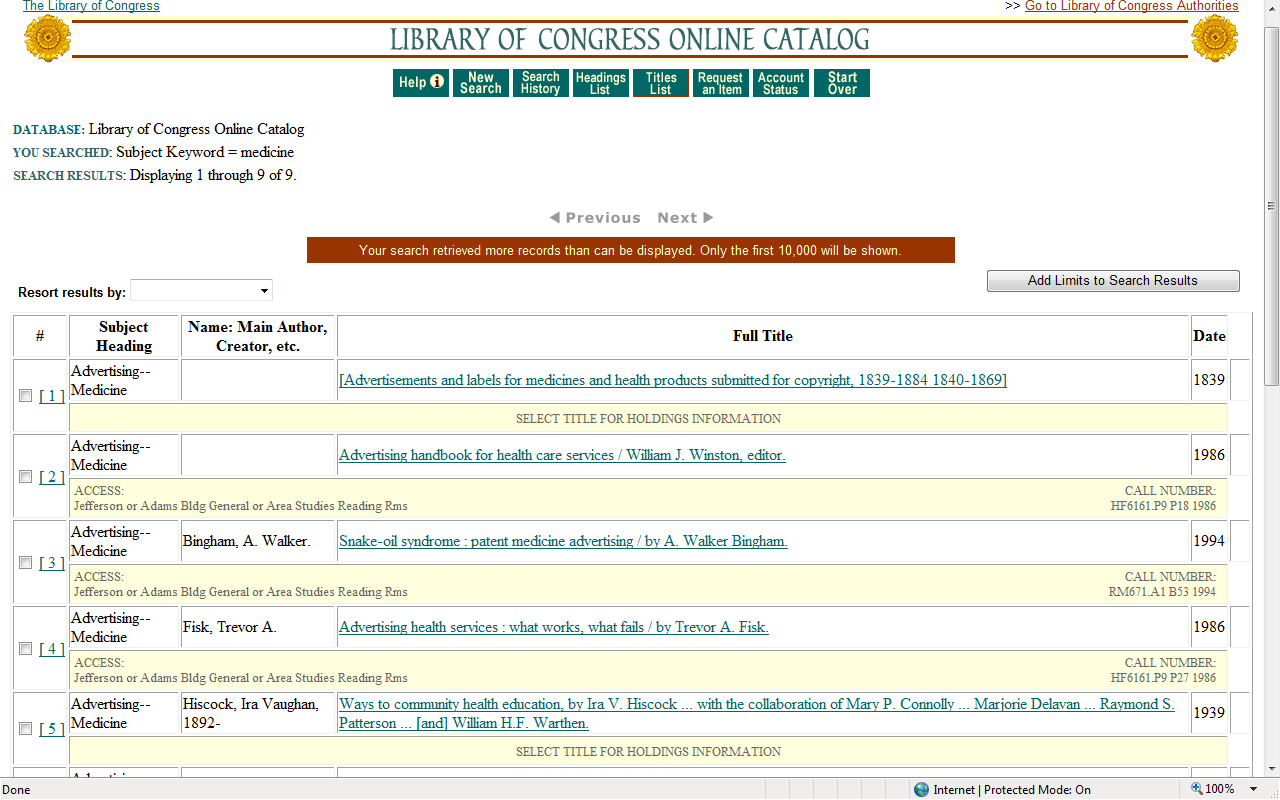The height and width of the screenshot is (800, 1280).
Task: Click the Subject Heading column header
Action: tap(124, 336)
